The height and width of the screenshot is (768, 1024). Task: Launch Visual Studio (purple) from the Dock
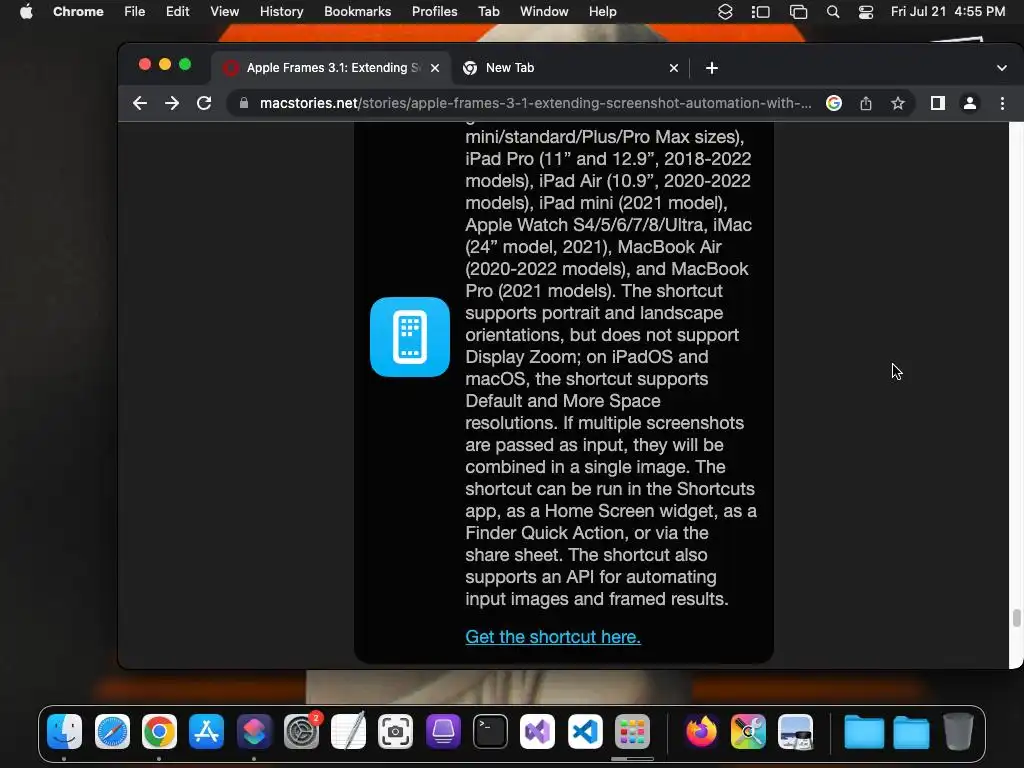pyautogui.click(x=537, y=731)
